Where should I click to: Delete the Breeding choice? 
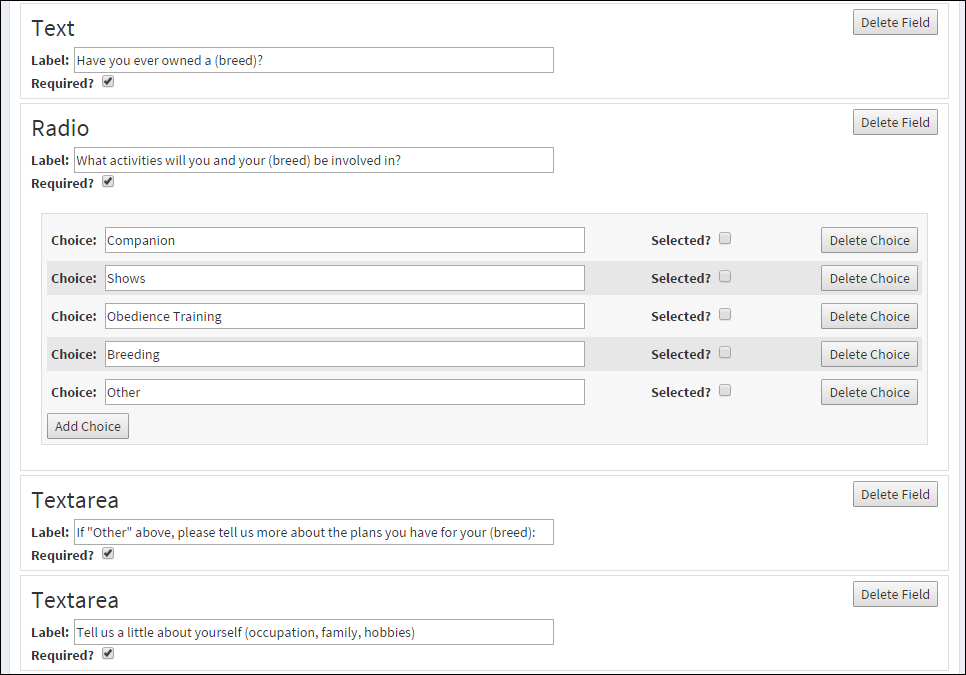[869, 354]
